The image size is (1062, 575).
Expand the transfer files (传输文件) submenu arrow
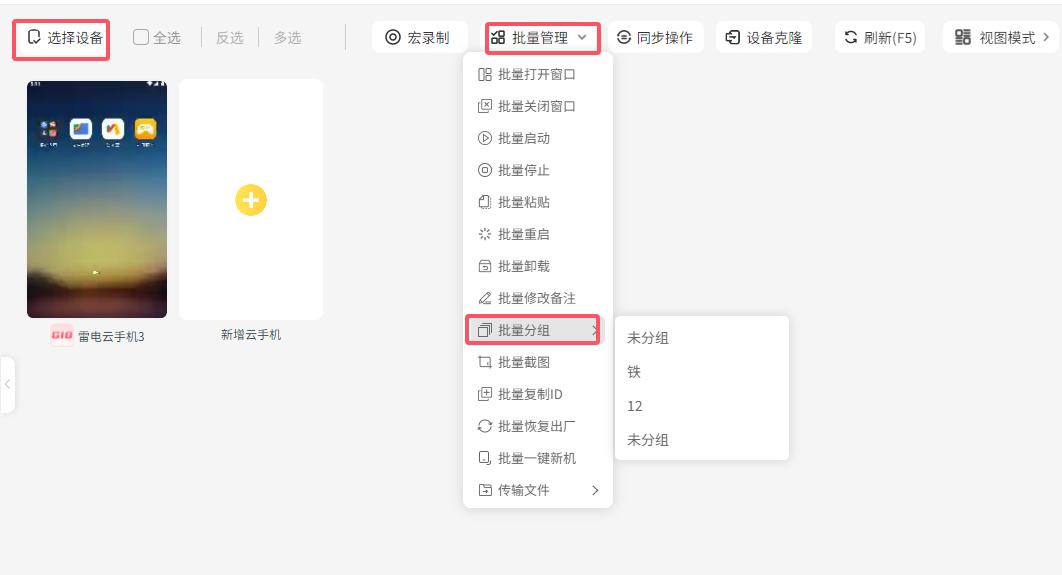click(595, 490)
